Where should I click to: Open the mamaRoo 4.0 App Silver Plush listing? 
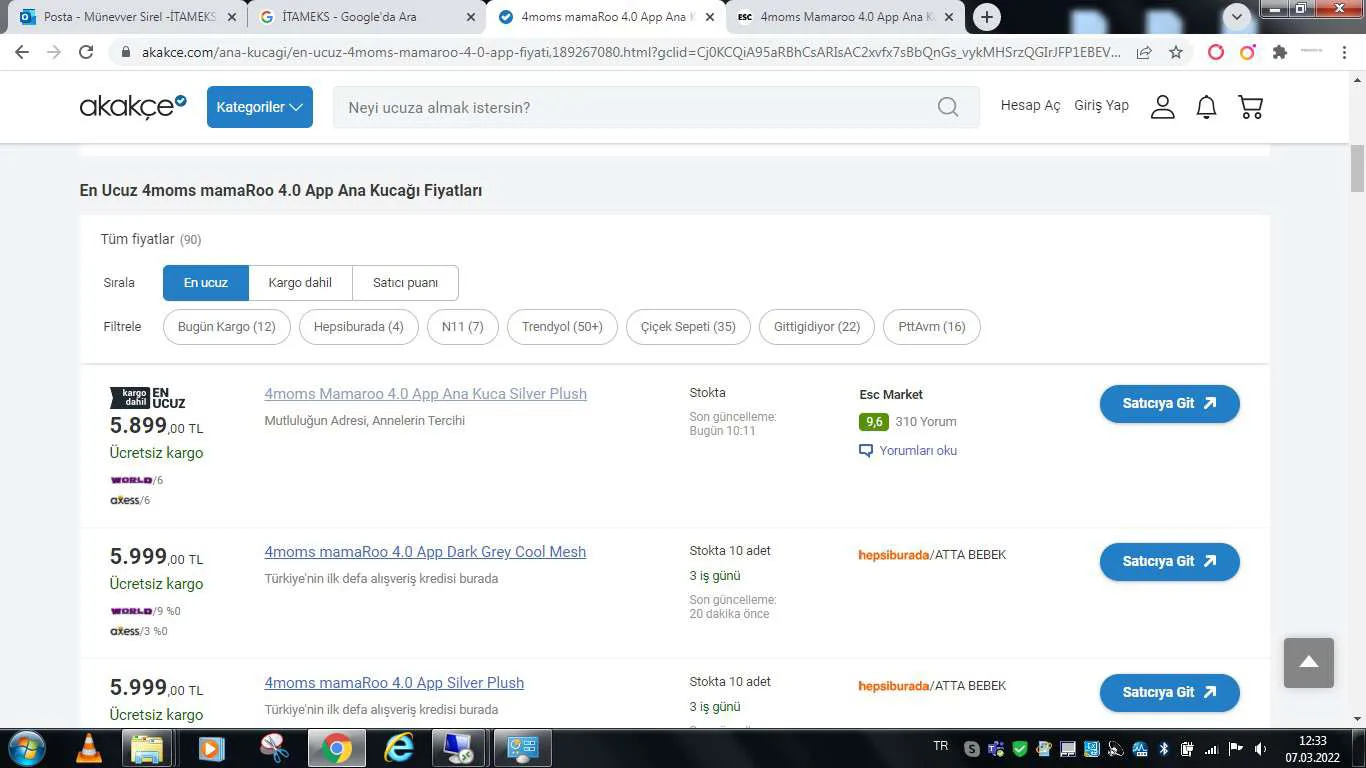coord(394,683)
